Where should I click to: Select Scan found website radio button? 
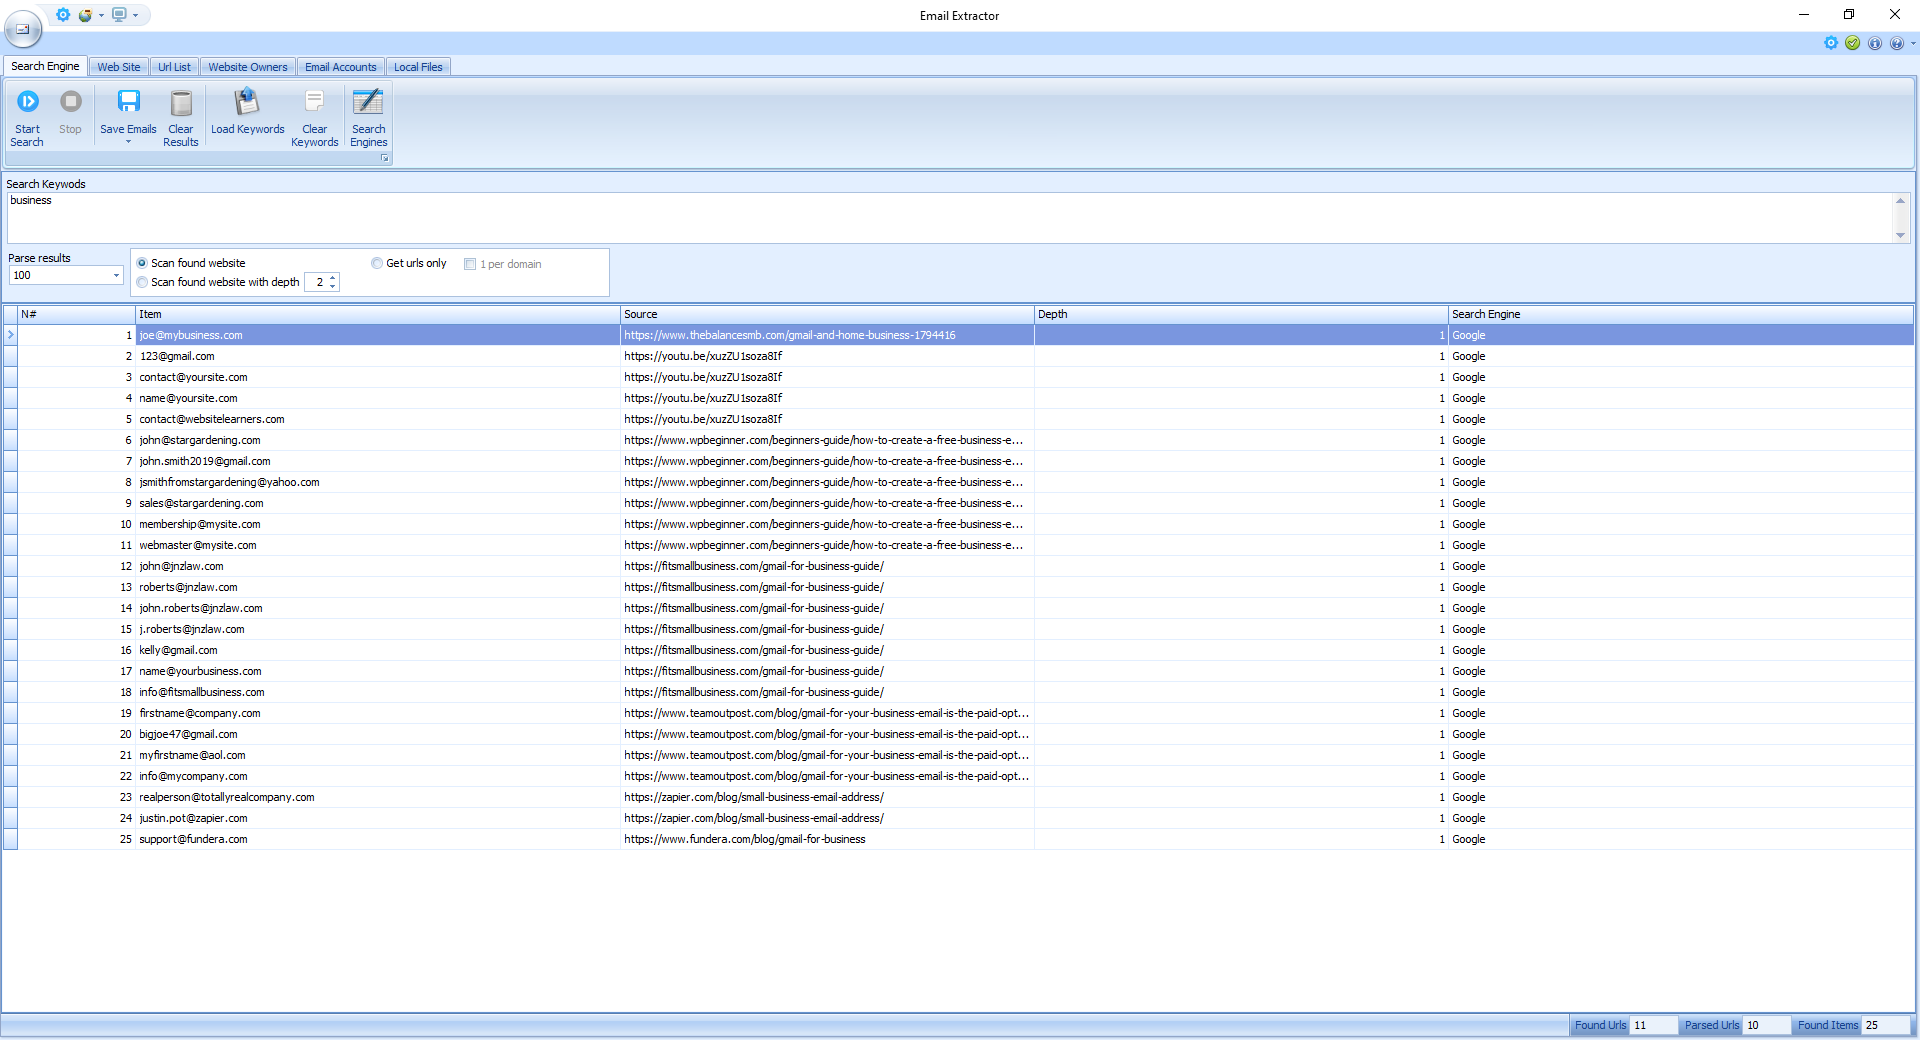142,264
